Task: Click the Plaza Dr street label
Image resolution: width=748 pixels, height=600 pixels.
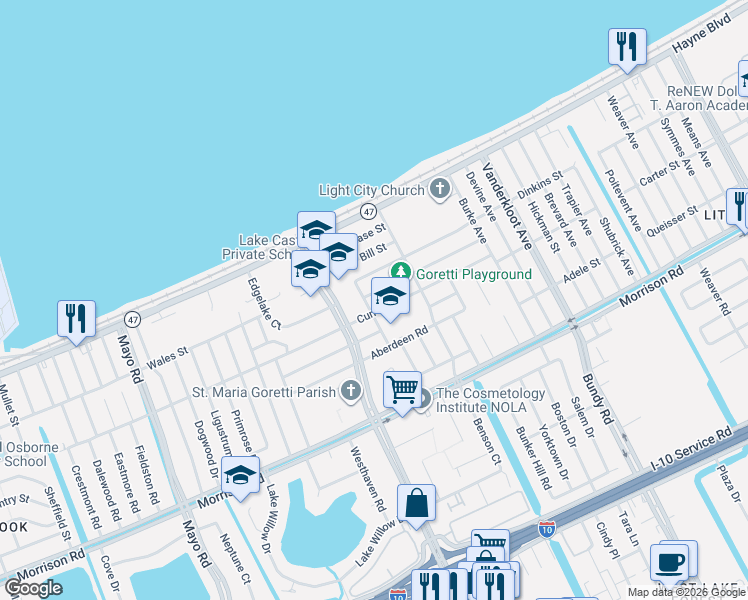Action: (x=729, y=483)
